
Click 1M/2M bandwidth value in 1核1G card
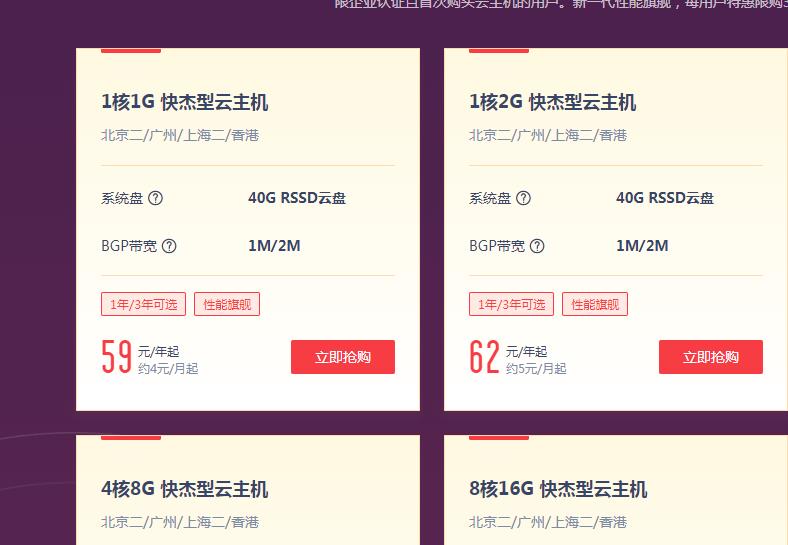[x=274, y=246]
